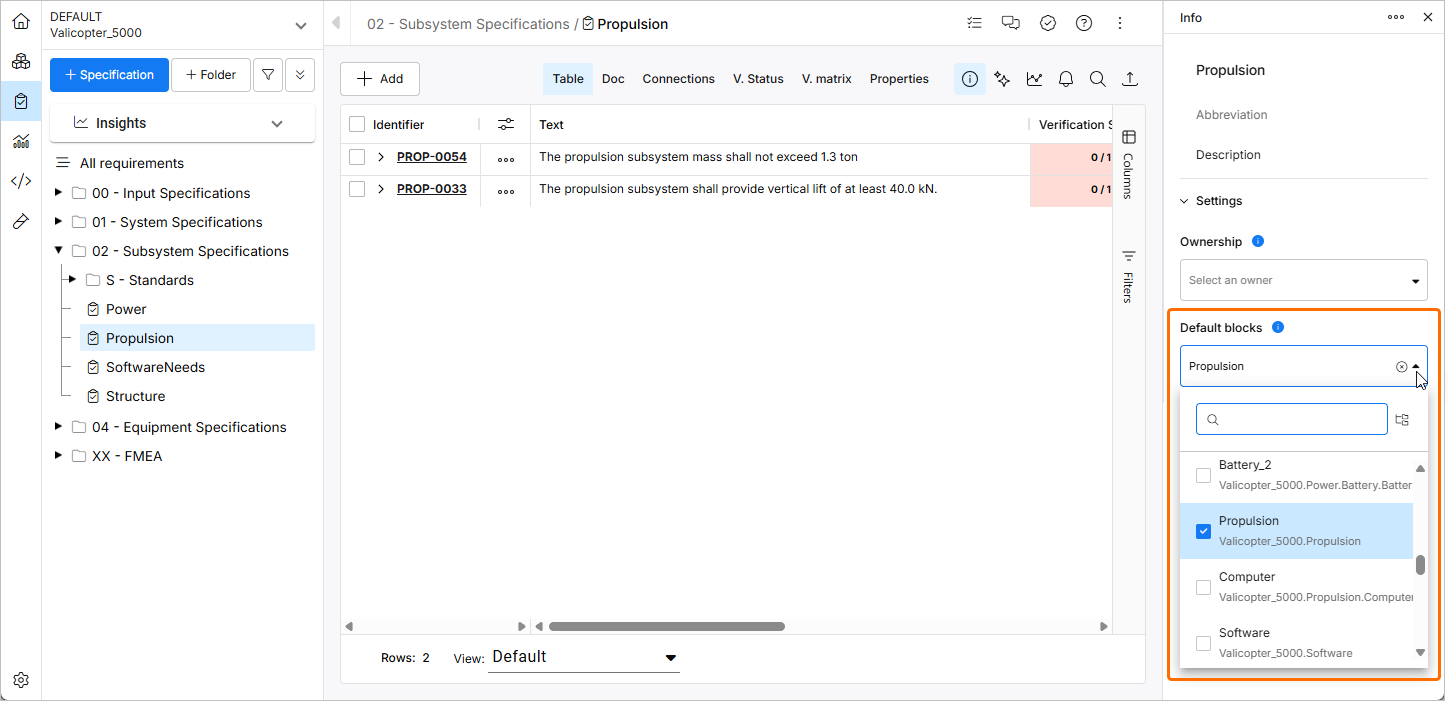
Task: Check the select-all Identifier checkbox
Action: coord(357,124)
